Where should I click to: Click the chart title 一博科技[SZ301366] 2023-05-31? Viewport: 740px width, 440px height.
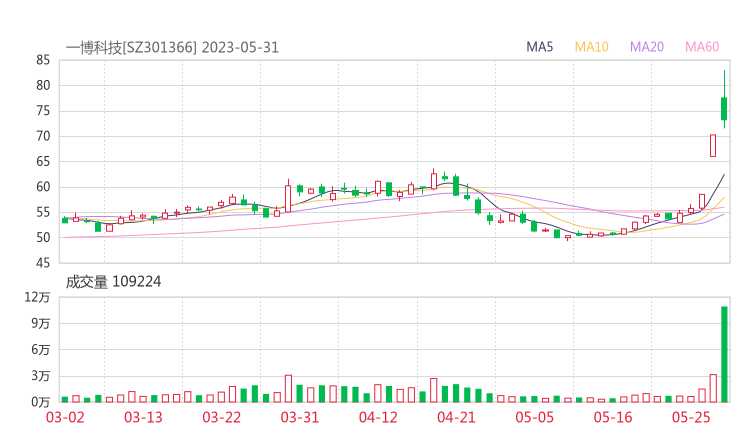(x=172, y=48)
